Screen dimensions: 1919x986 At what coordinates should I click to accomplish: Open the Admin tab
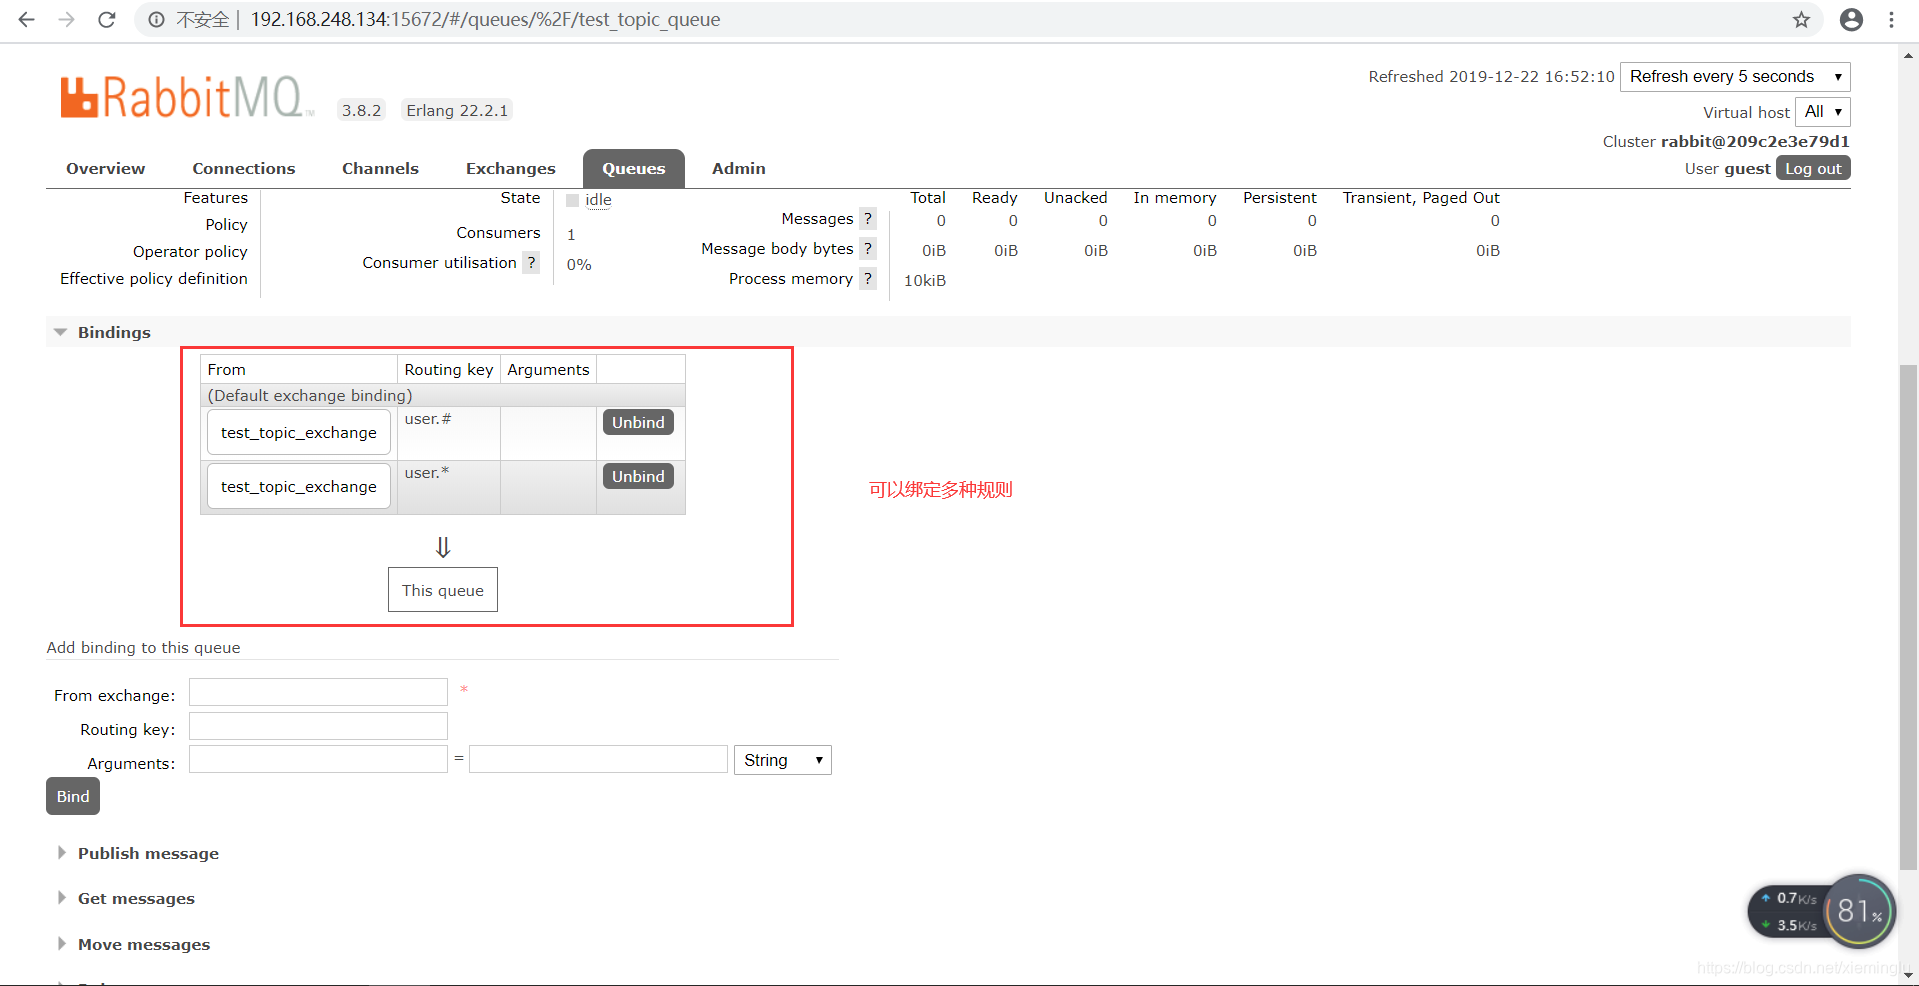pyautogui.click(x=739, y=168)
